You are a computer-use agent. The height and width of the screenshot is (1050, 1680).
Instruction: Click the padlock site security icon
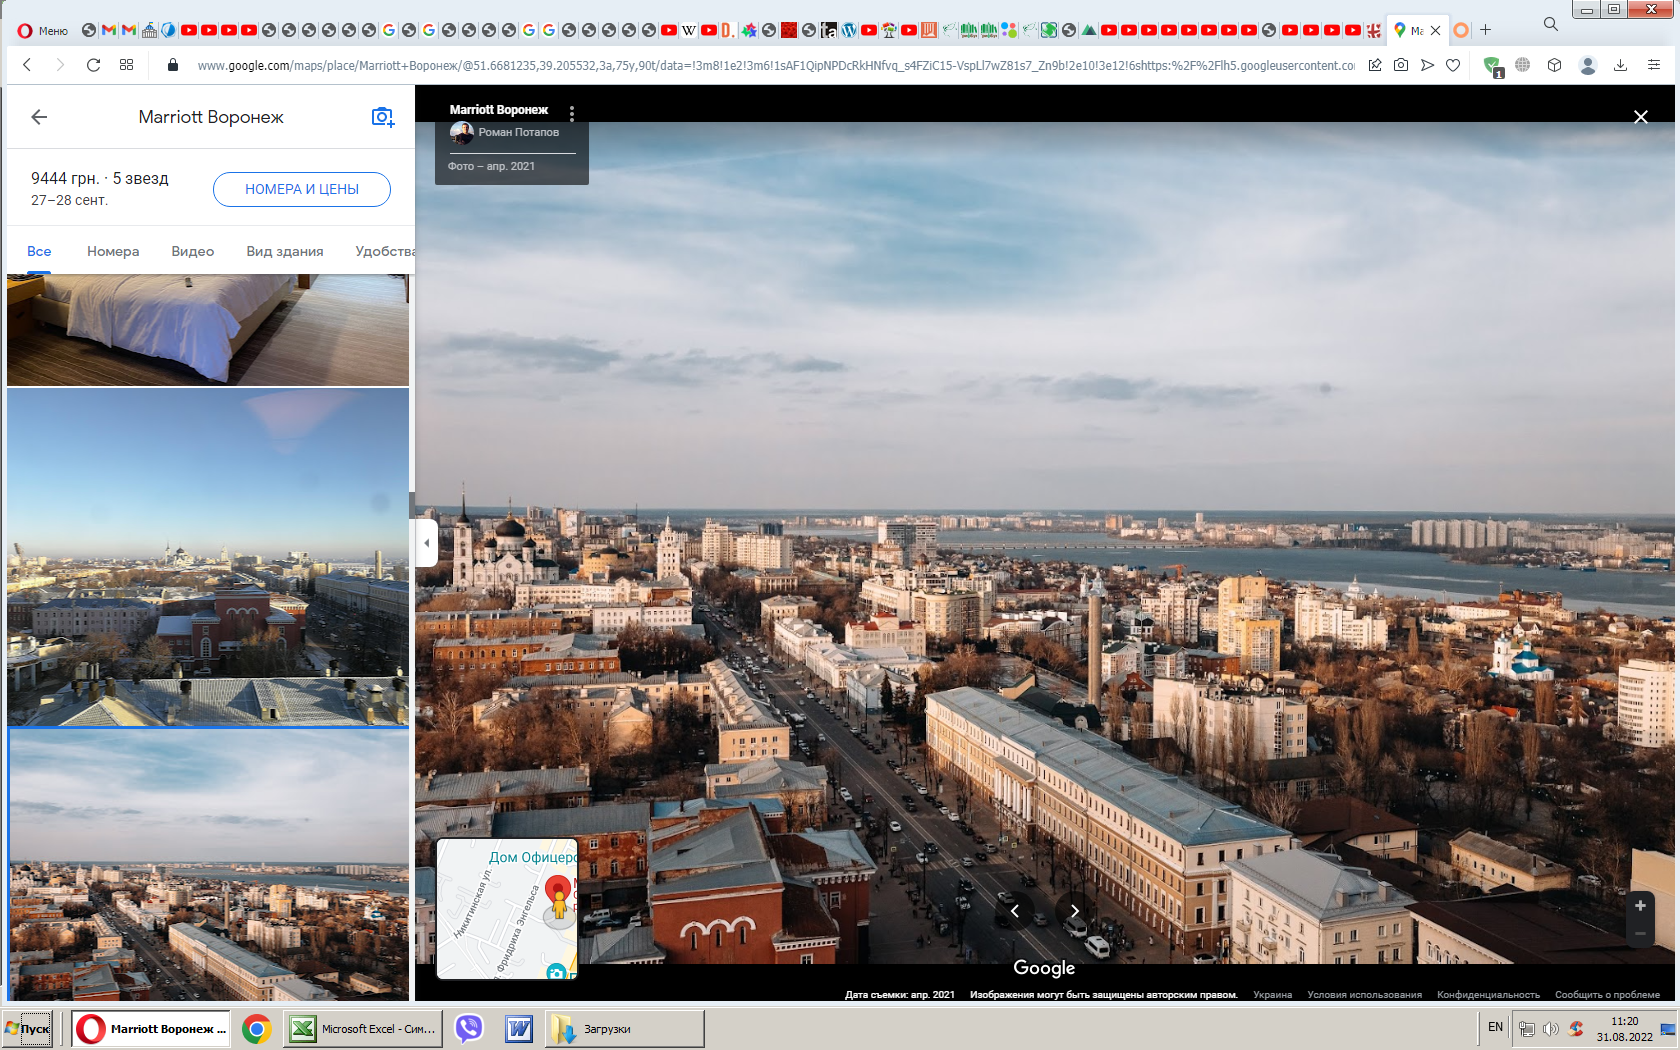(173, 65)
